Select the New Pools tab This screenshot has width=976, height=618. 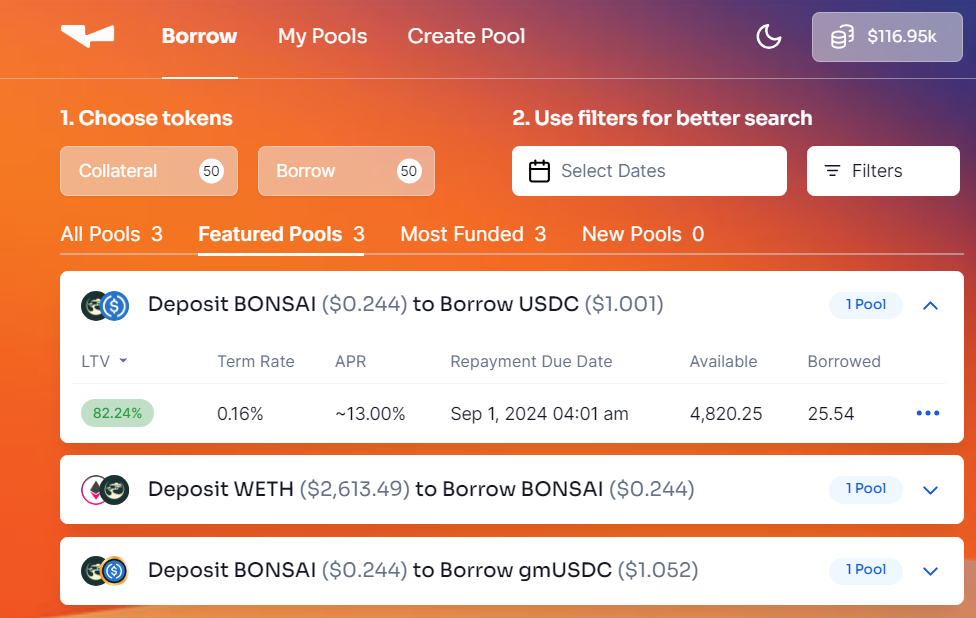click(x=642, y=234)
